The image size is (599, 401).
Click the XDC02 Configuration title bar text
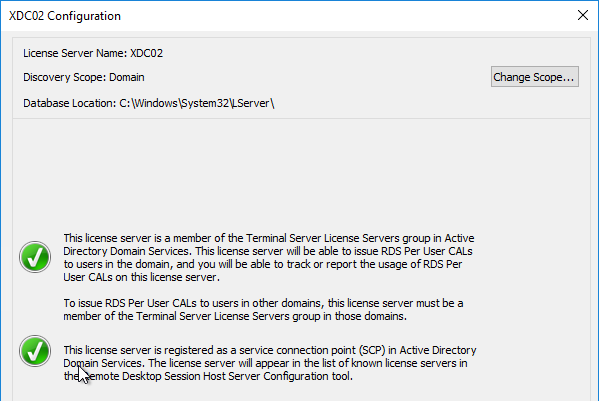click(65, 16)
